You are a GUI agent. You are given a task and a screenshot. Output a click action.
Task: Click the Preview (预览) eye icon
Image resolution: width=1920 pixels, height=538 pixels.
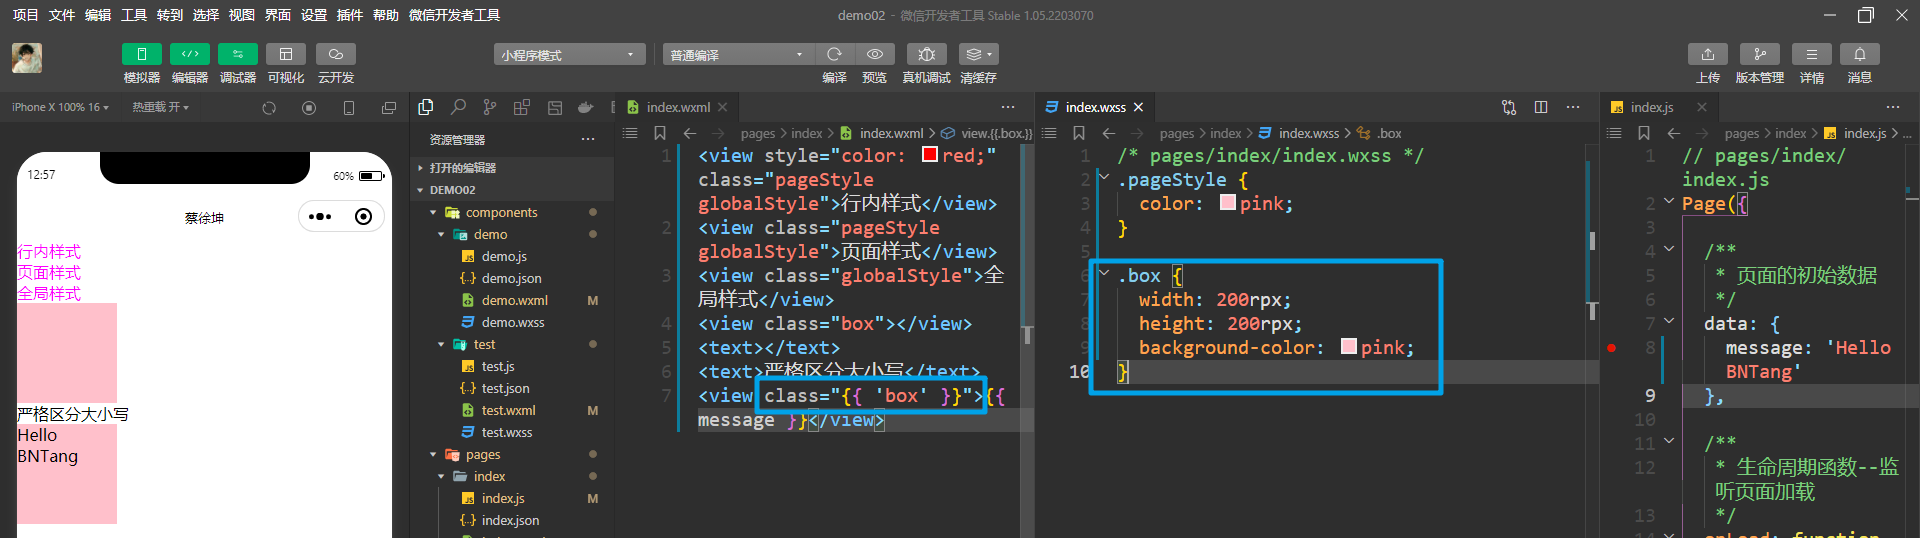click(x=875, y=54)
